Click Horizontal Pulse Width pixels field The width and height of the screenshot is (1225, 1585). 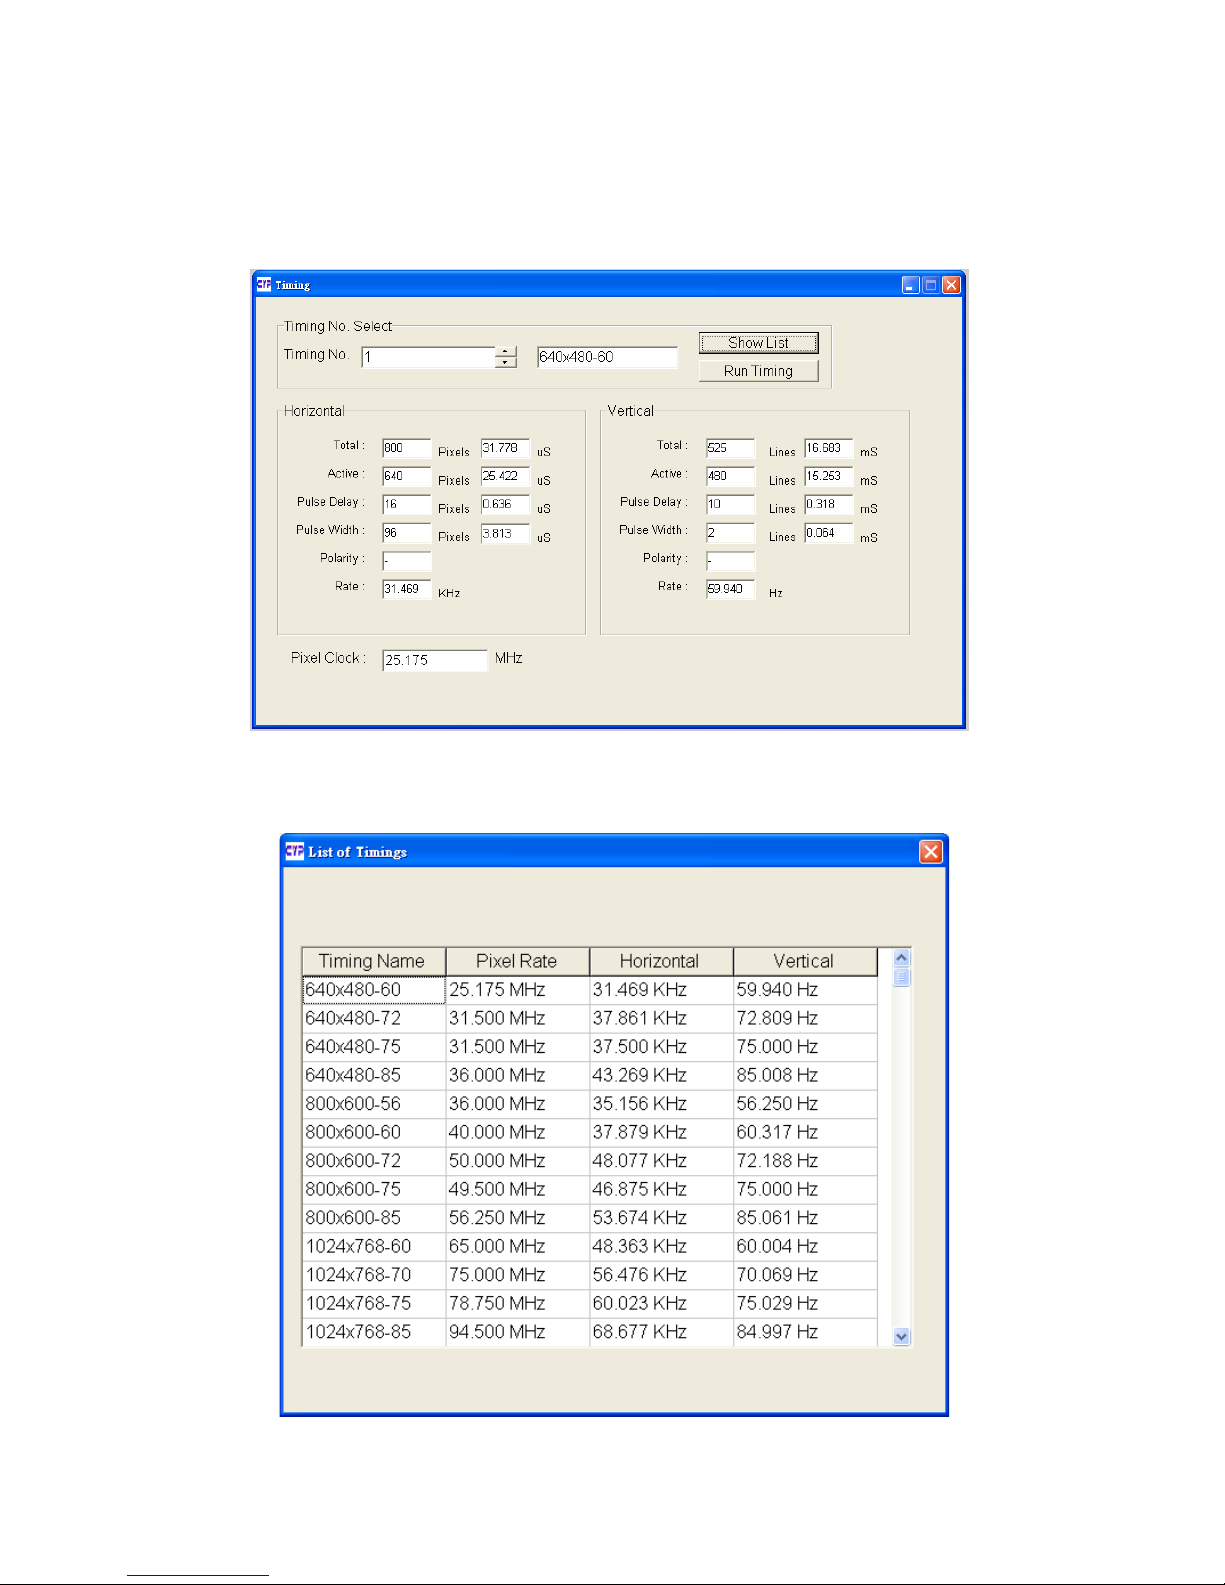(x=407, y=533)
